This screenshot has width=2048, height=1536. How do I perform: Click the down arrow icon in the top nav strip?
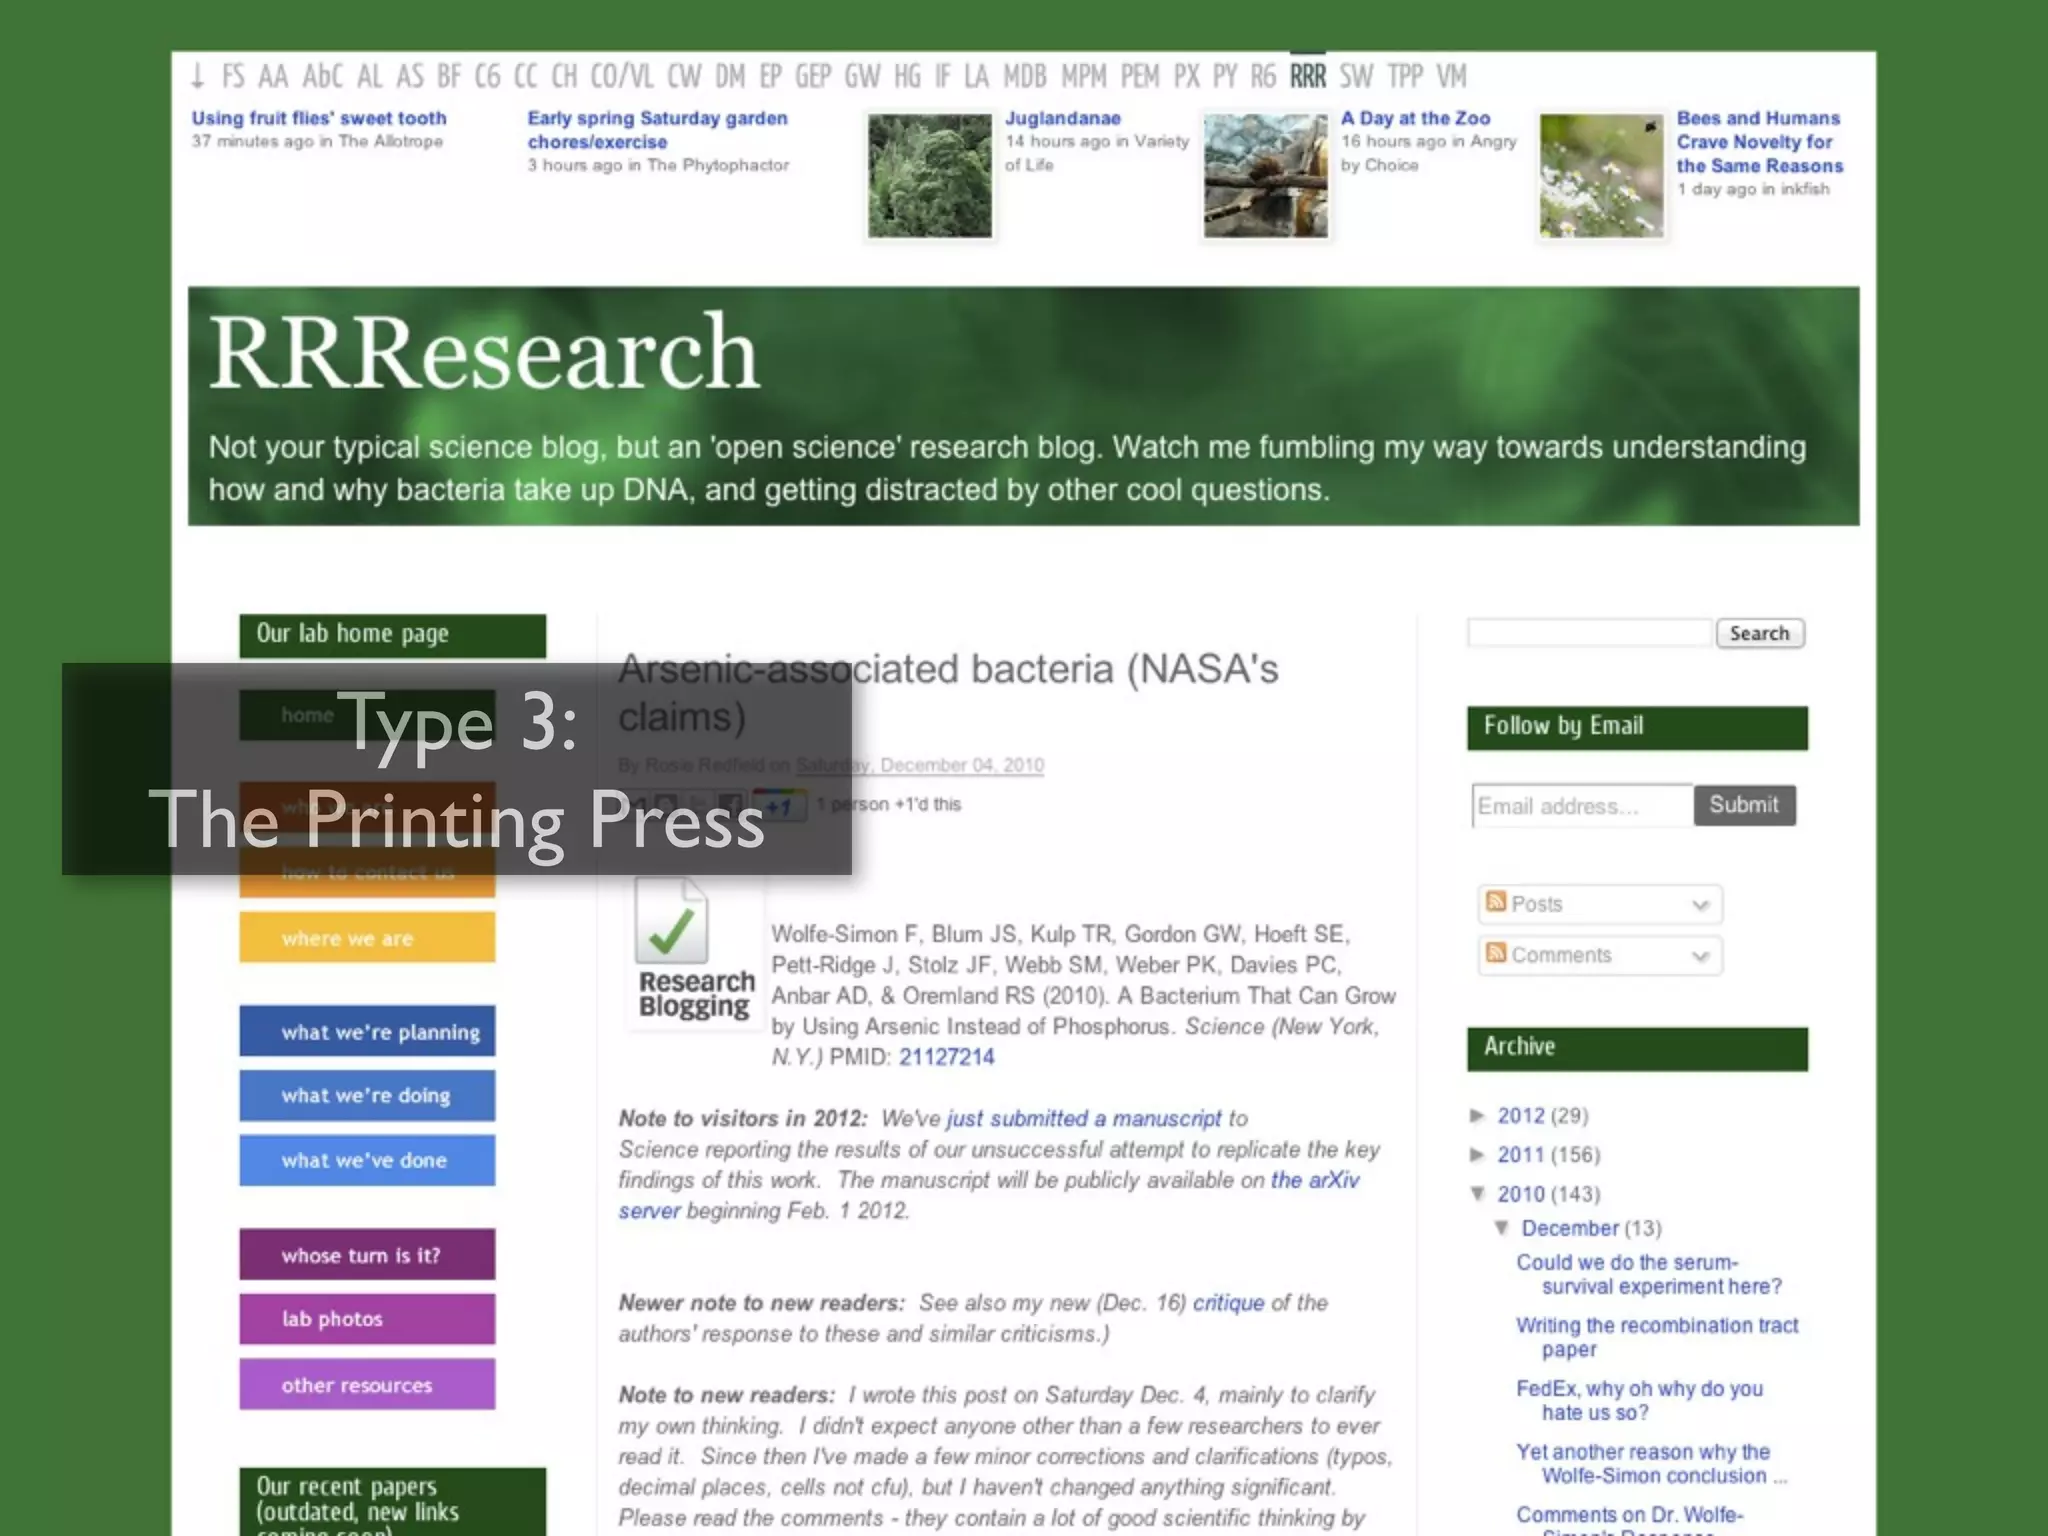point(198,76)
